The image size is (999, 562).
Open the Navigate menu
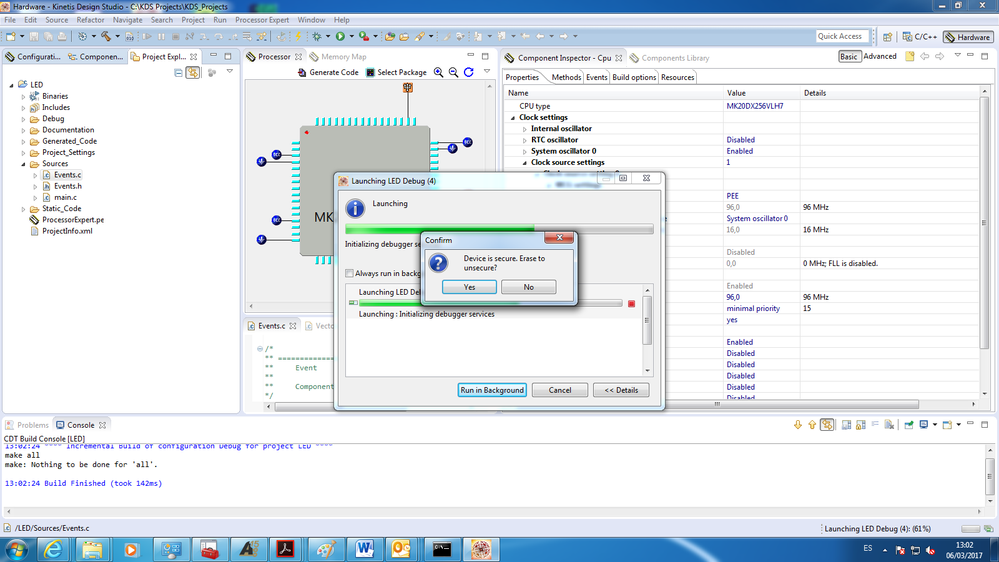[127, 20]
